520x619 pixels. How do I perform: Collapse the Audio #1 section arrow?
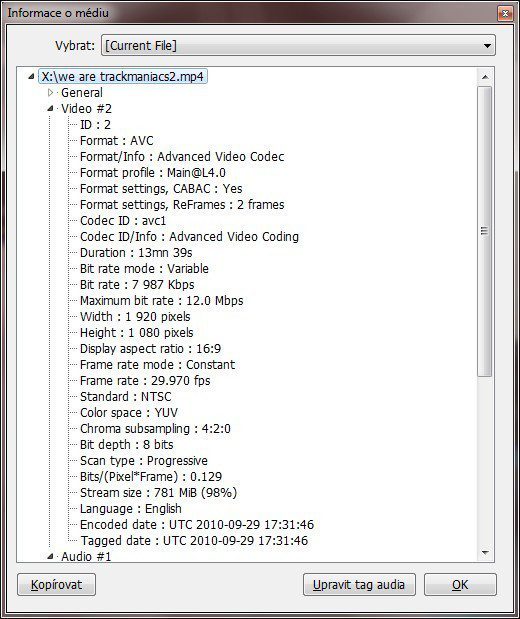pos(50,557)
